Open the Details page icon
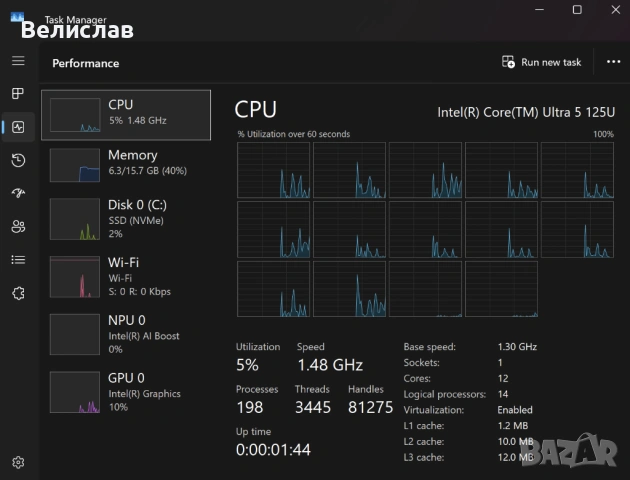Screen dimensions: 630x480 click(18, 259)
